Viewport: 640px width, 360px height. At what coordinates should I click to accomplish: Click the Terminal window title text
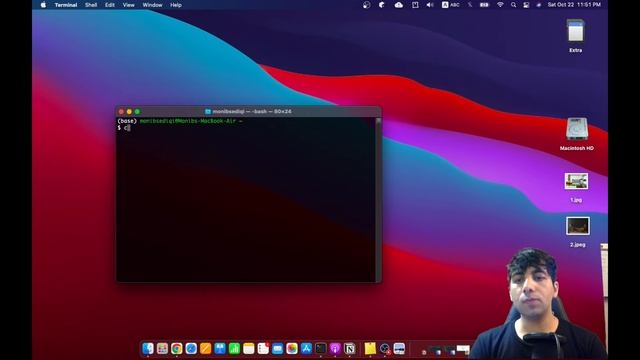pos(252,111)
